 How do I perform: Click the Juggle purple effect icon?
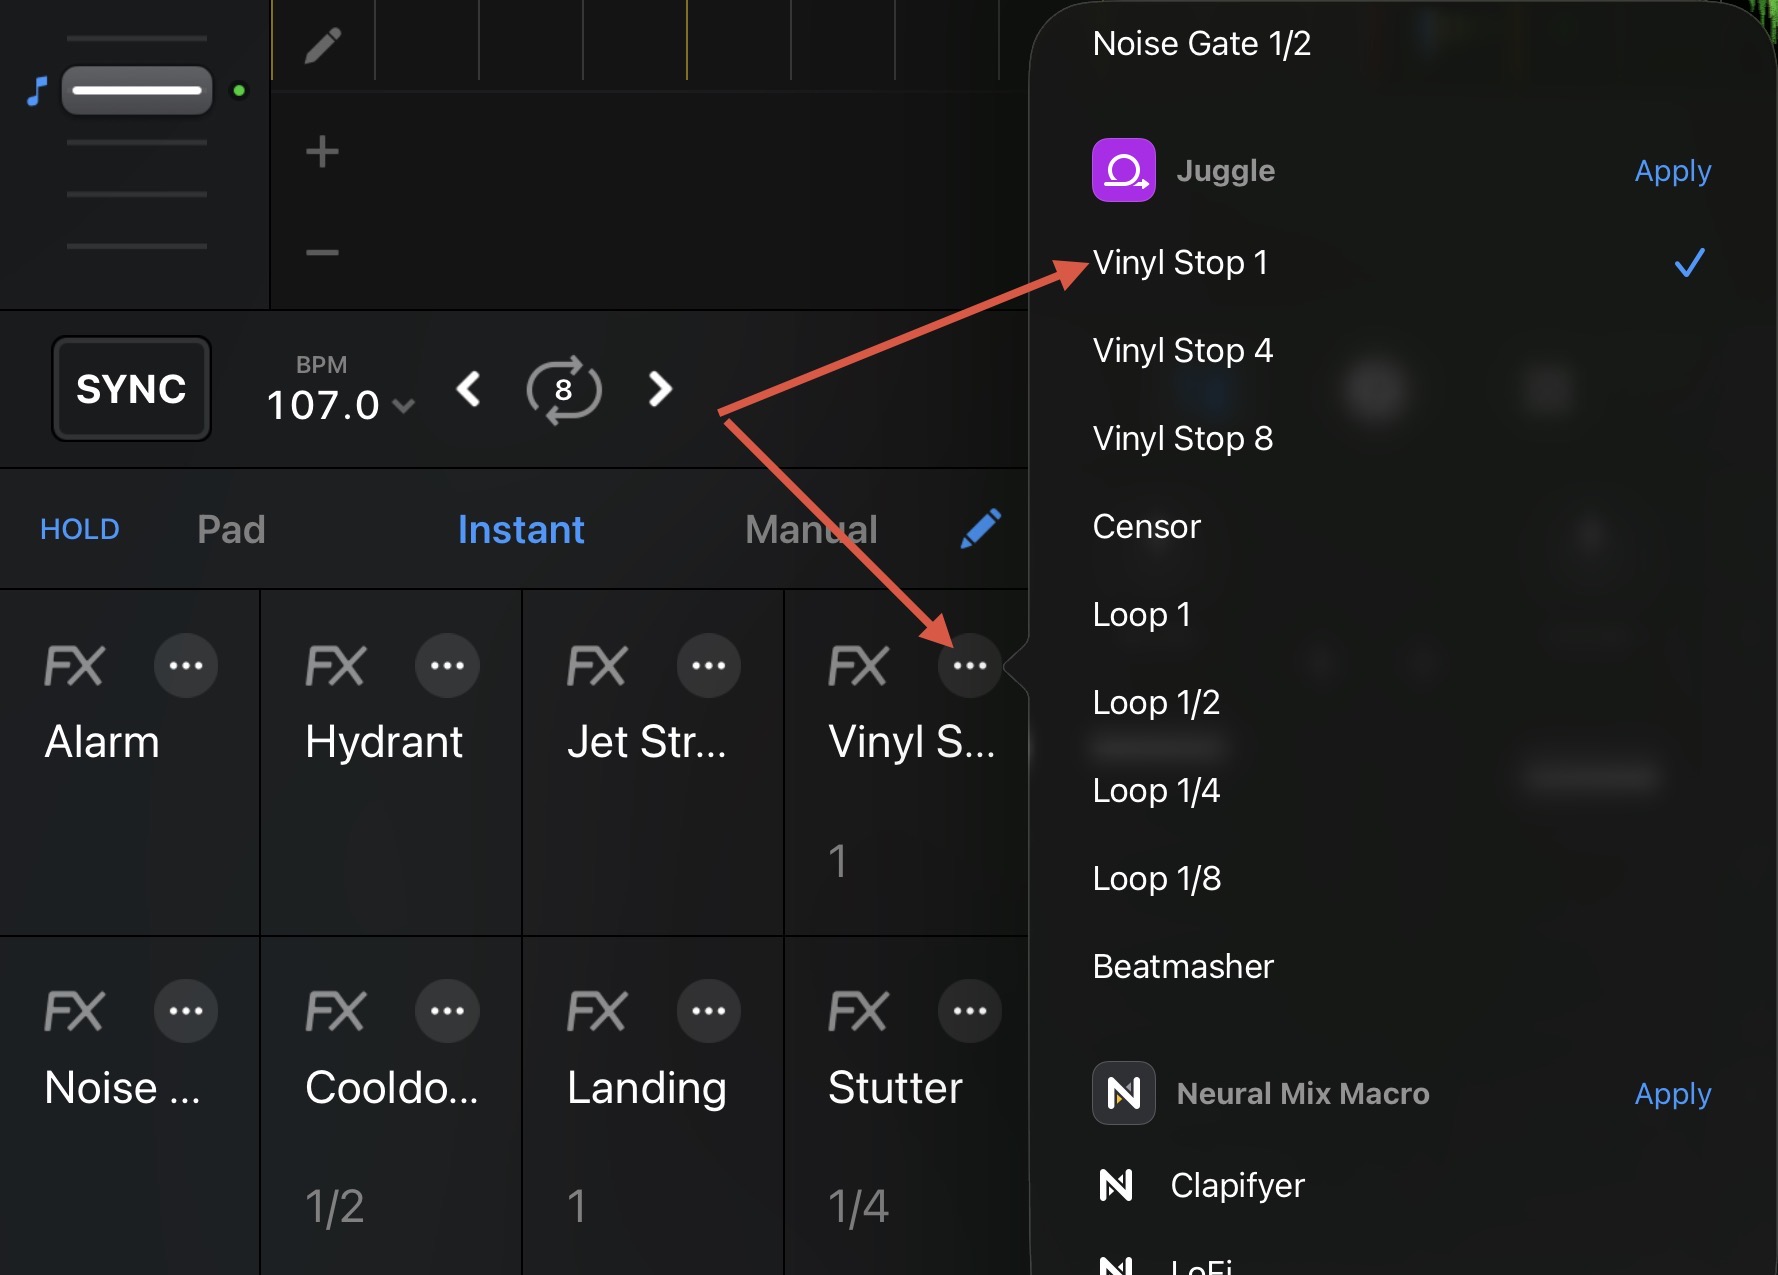click(1124, 170)
